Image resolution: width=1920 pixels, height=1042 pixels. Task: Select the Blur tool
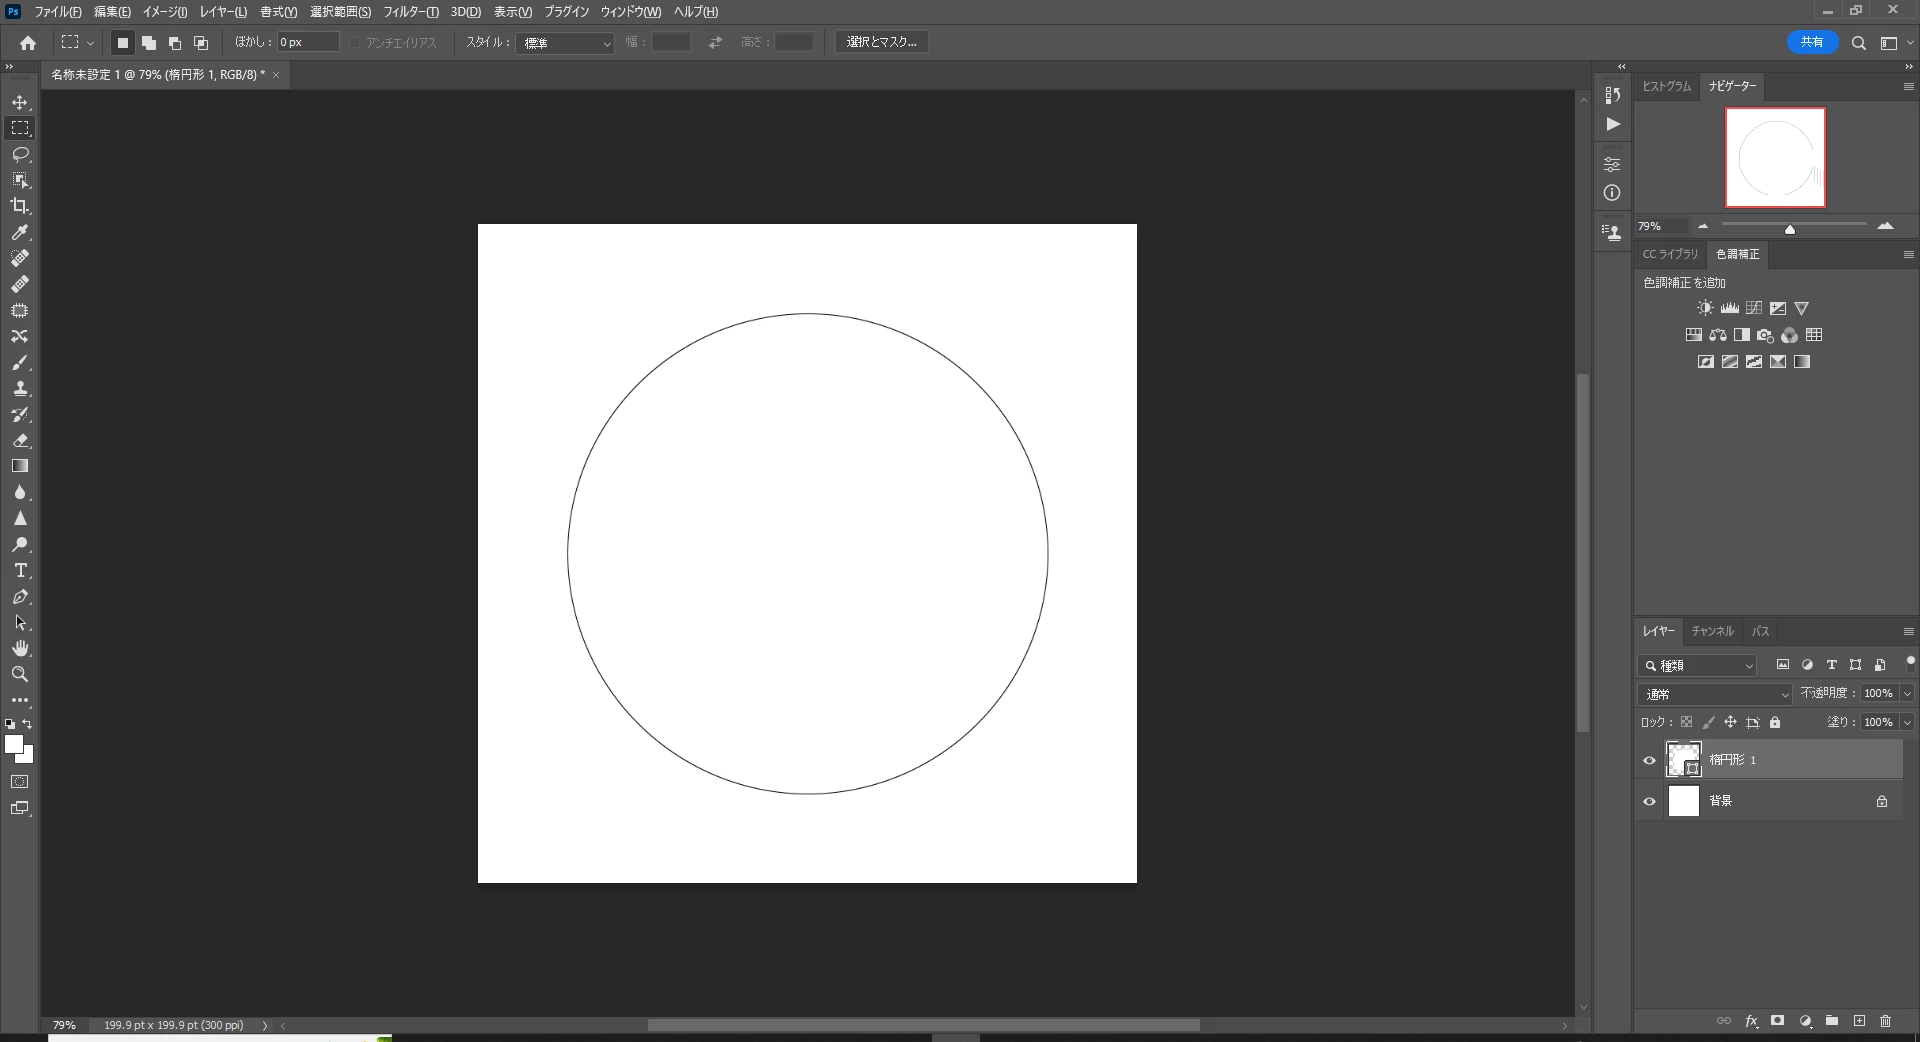20,492
